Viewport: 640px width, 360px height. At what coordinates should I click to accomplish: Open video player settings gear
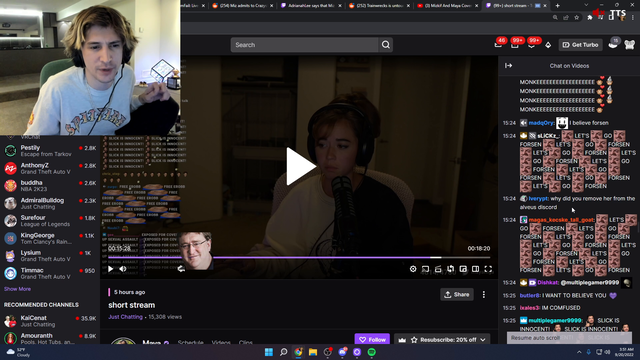[413, 269]
